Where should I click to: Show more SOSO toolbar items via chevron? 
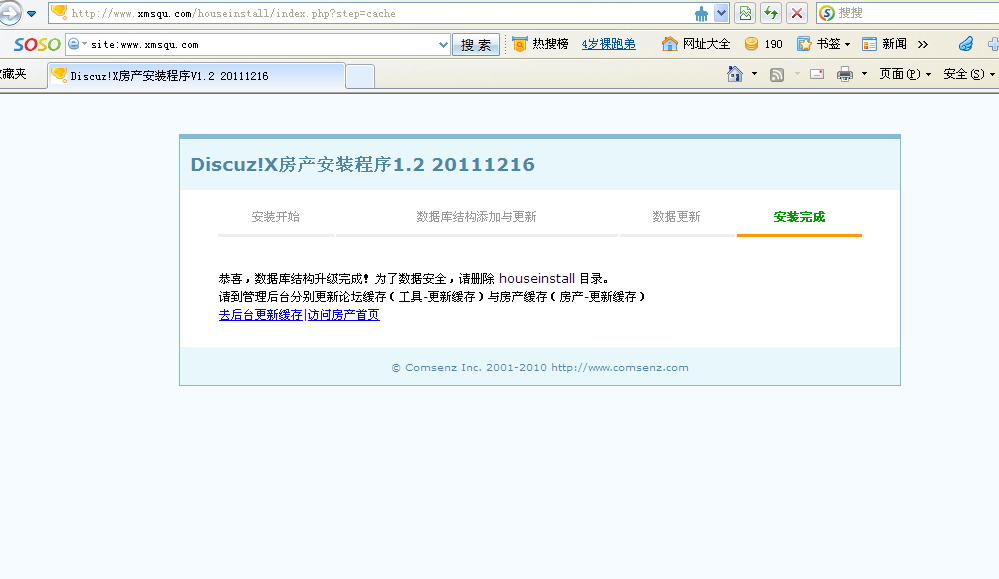(x=923, y=44)
